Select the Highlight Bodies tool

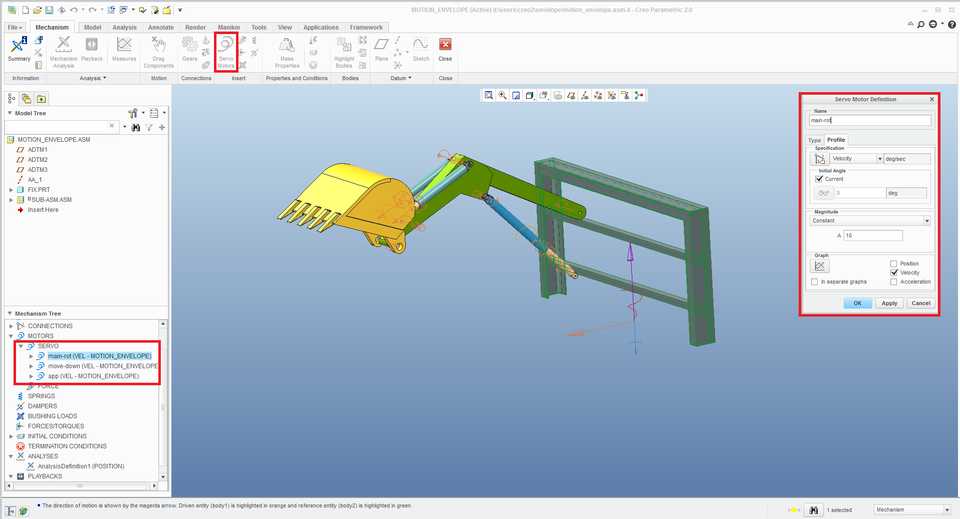pos(343,52)
